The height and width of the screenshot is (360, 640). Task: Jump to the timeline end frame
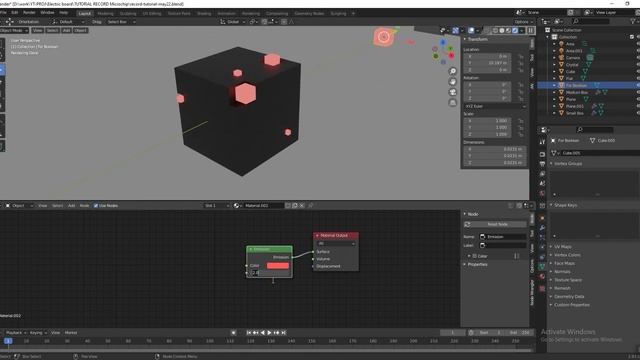click(x=283, y=333)
